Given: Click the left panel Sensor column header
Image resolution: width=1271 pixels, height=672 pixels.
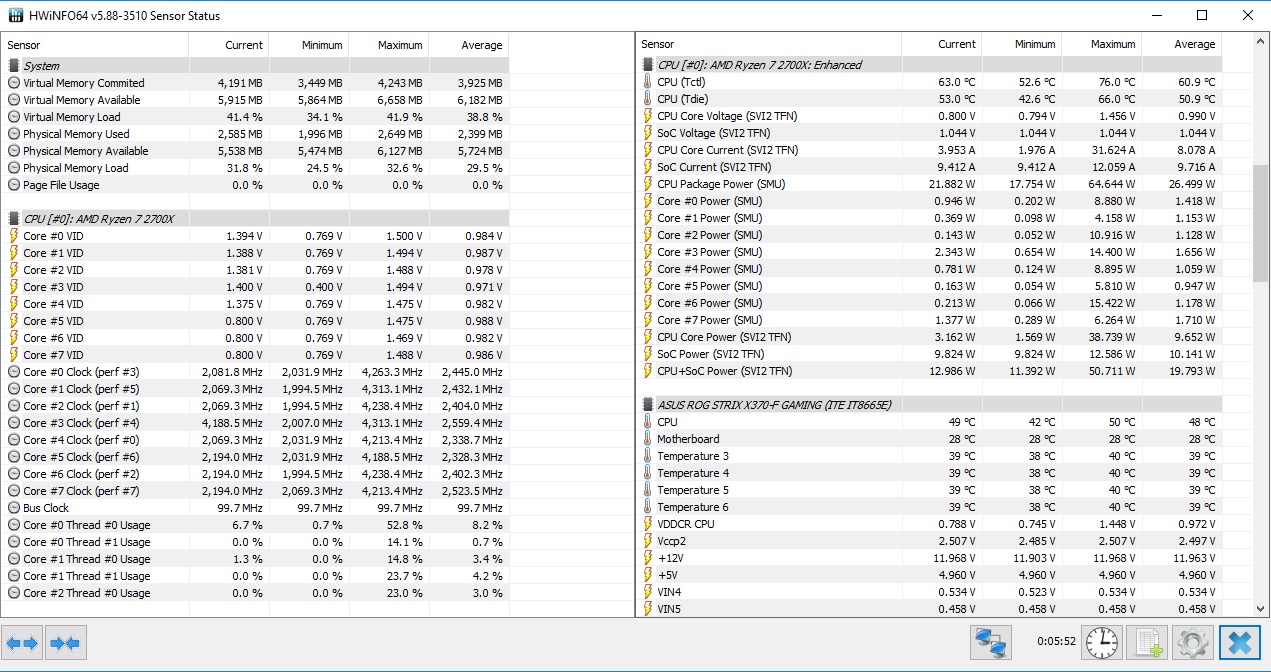Looking at the screenshot, I should pyautogui.click(x=25, y=45).
